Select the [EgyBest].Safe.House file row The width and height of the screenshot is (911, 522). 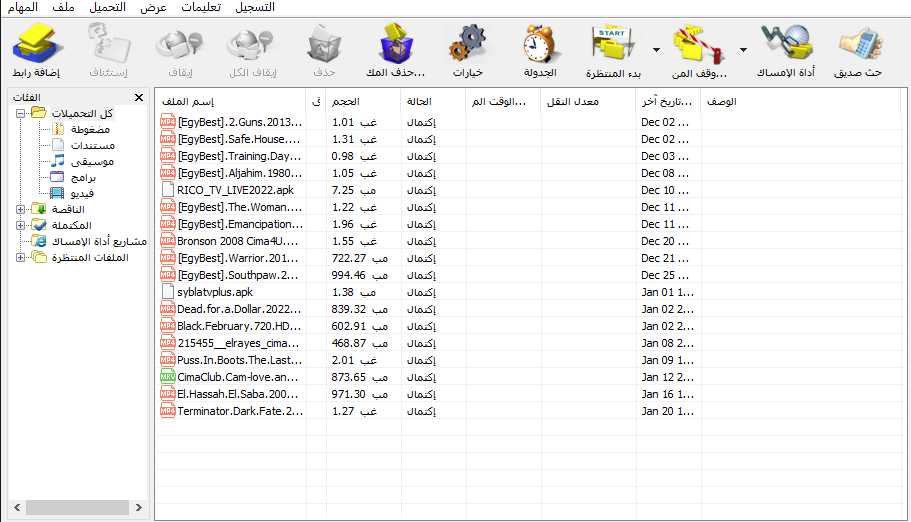pos(528,139)
